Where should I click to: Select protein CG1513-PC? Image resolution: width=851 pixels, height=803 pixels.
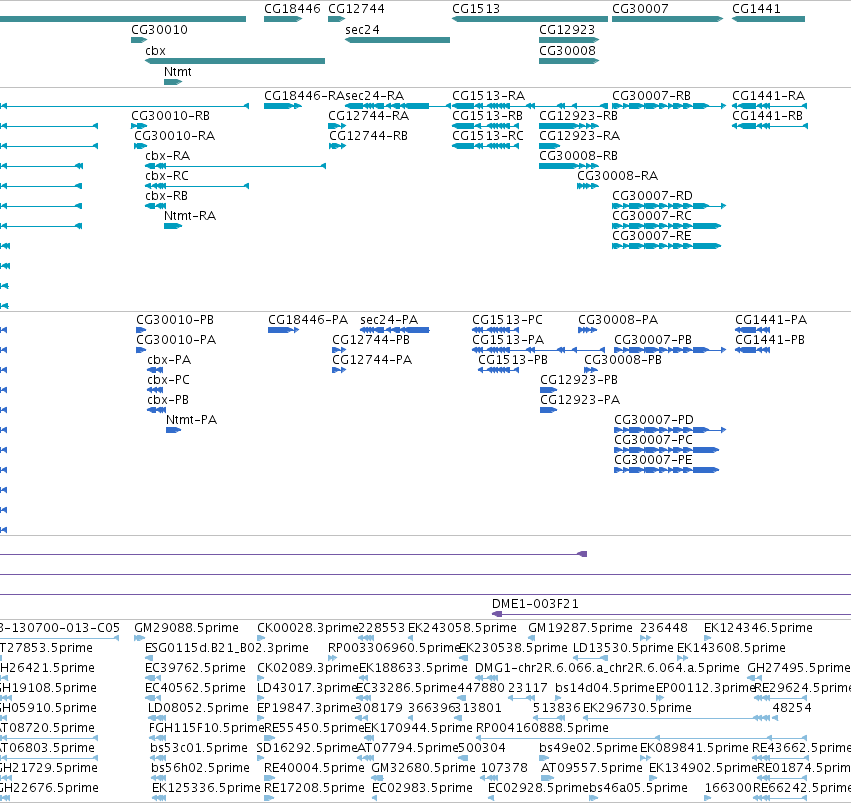click(507, 320)
